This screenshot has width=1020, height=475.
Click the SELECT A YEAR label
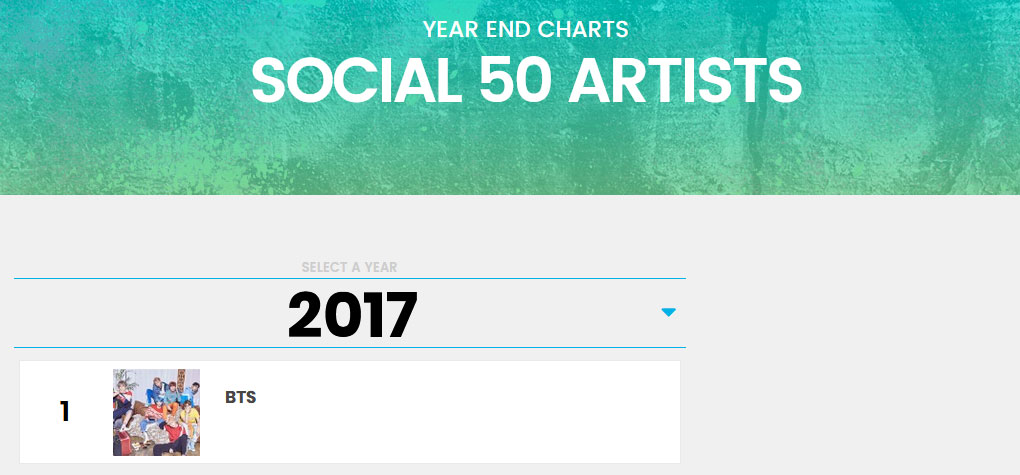coord(349,267)
